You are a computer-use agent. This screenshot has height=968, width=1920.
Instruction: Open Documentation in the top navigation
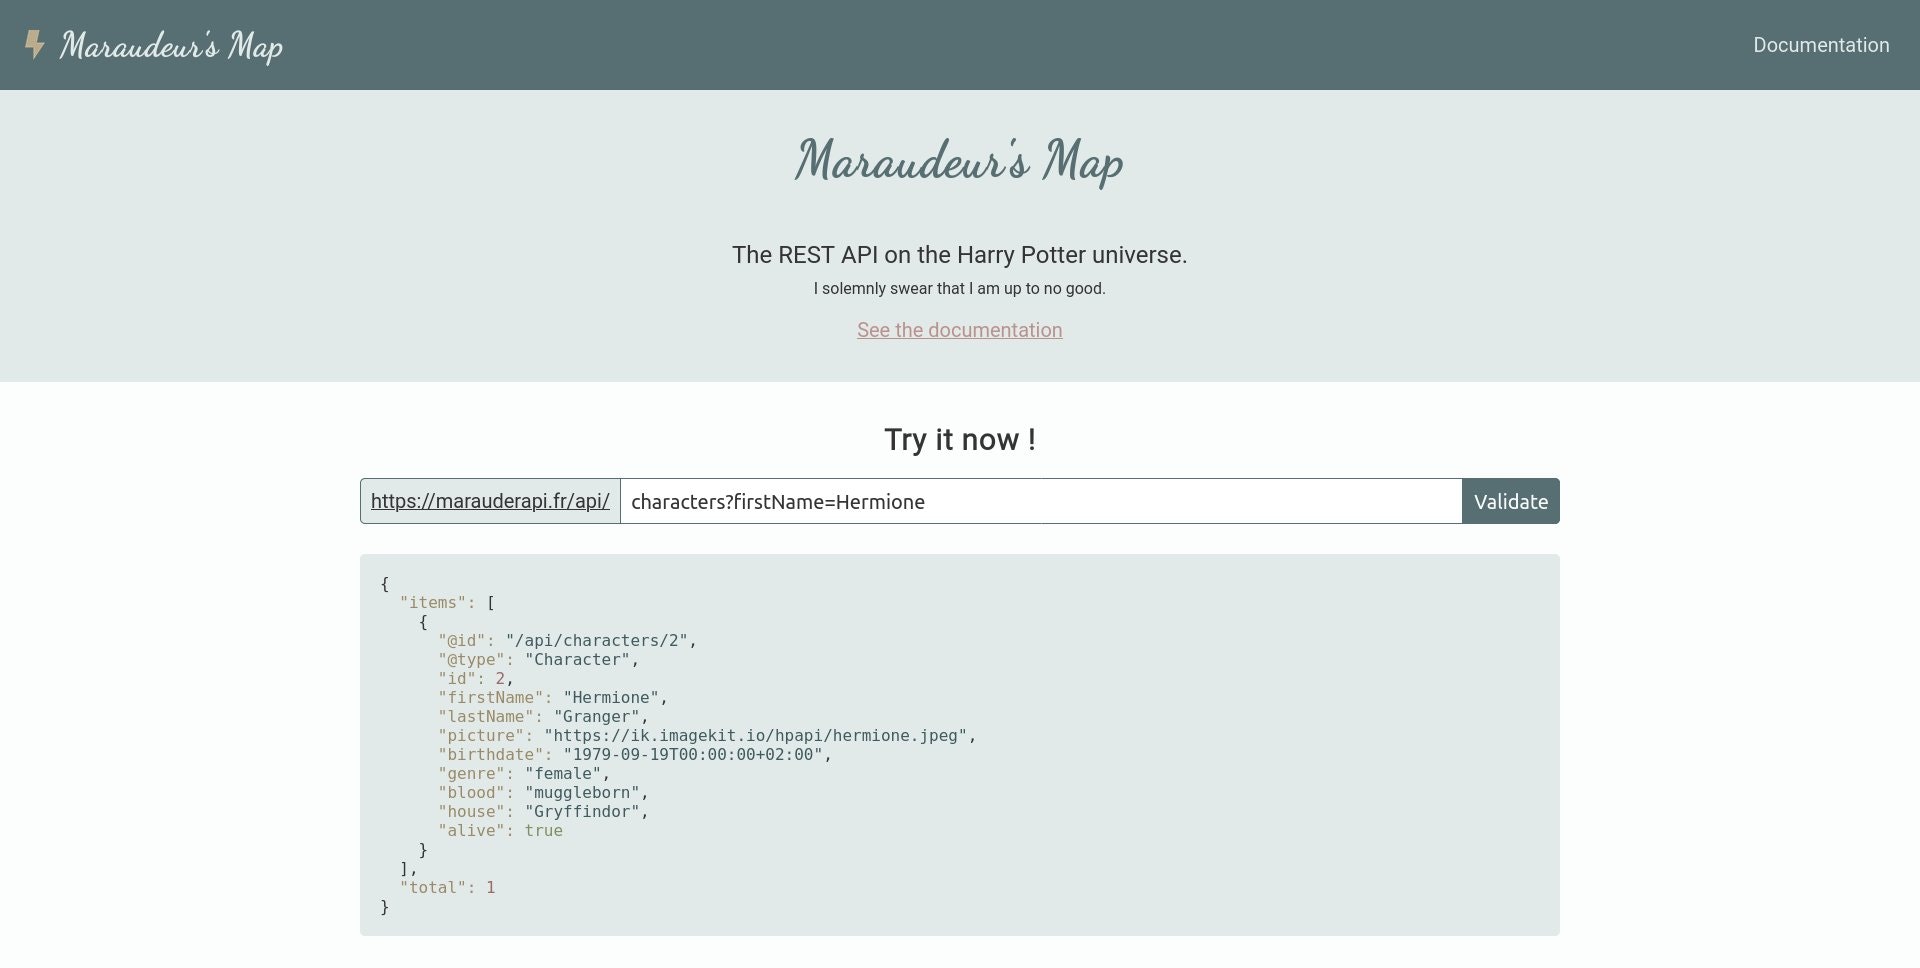coord(1821,45)
